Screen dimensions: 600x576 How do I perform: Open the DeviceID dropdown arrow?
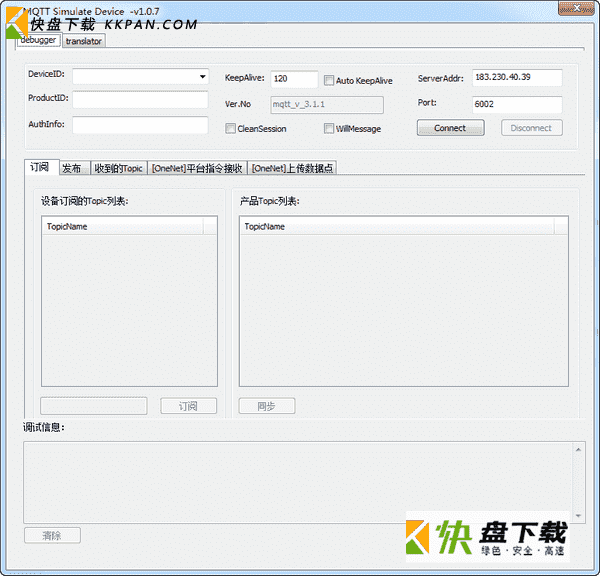click(202, 77)
